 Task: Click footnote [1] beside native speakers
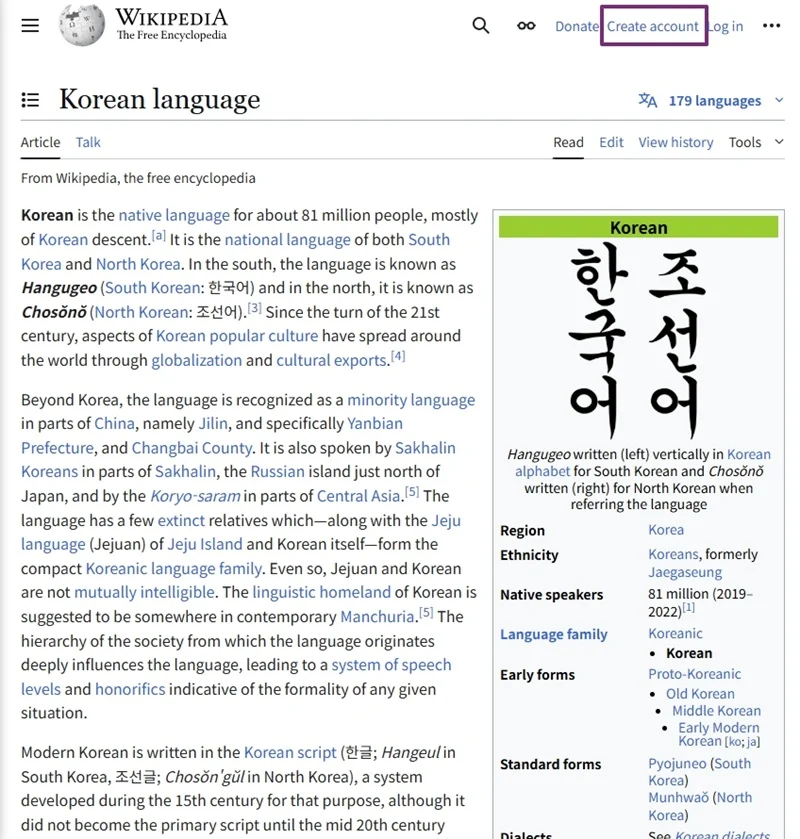tap(688, 608)
